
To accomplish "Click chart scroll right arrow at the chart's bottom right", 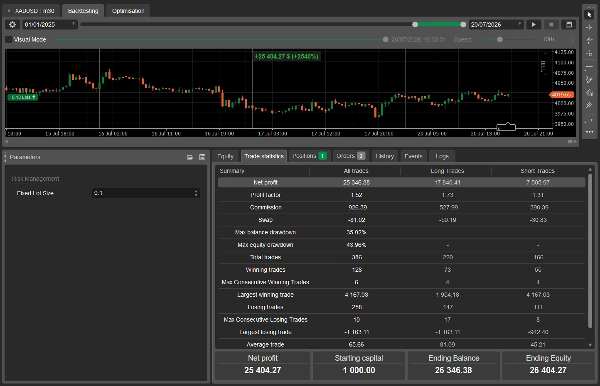I will click(x=575, y=142).
